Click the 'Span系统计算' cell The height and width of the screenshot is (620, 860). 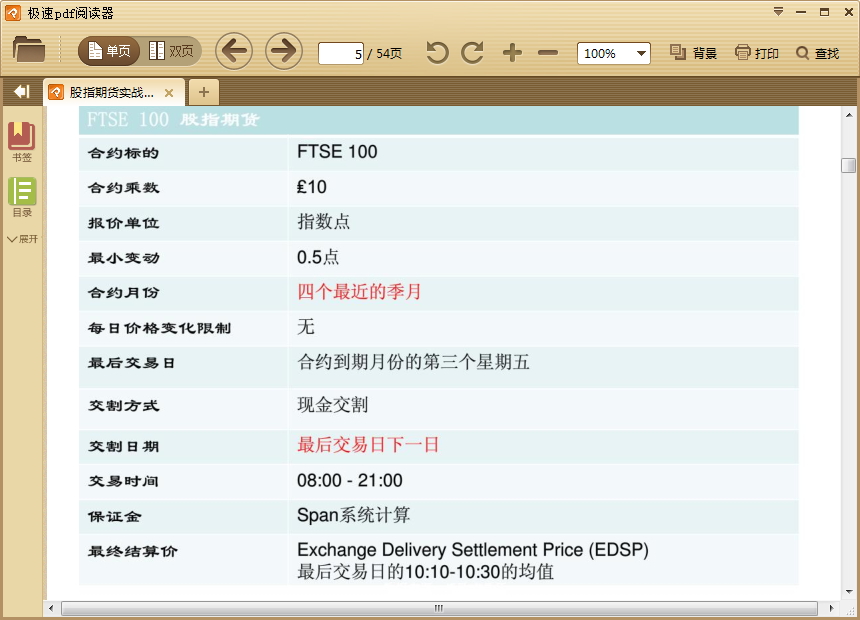click(x=353, y=515)
